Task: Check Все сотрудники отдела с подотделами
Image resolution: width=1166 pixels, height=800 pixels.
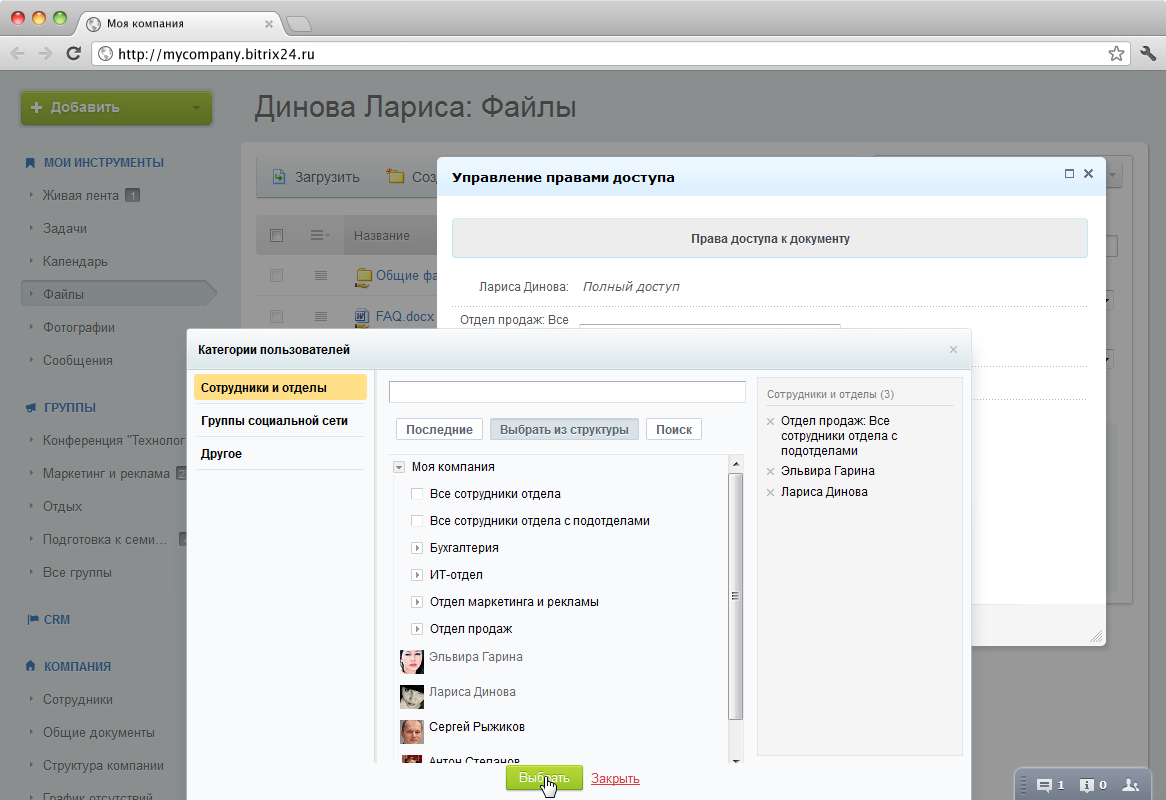Action: click(x=417, y=521)
